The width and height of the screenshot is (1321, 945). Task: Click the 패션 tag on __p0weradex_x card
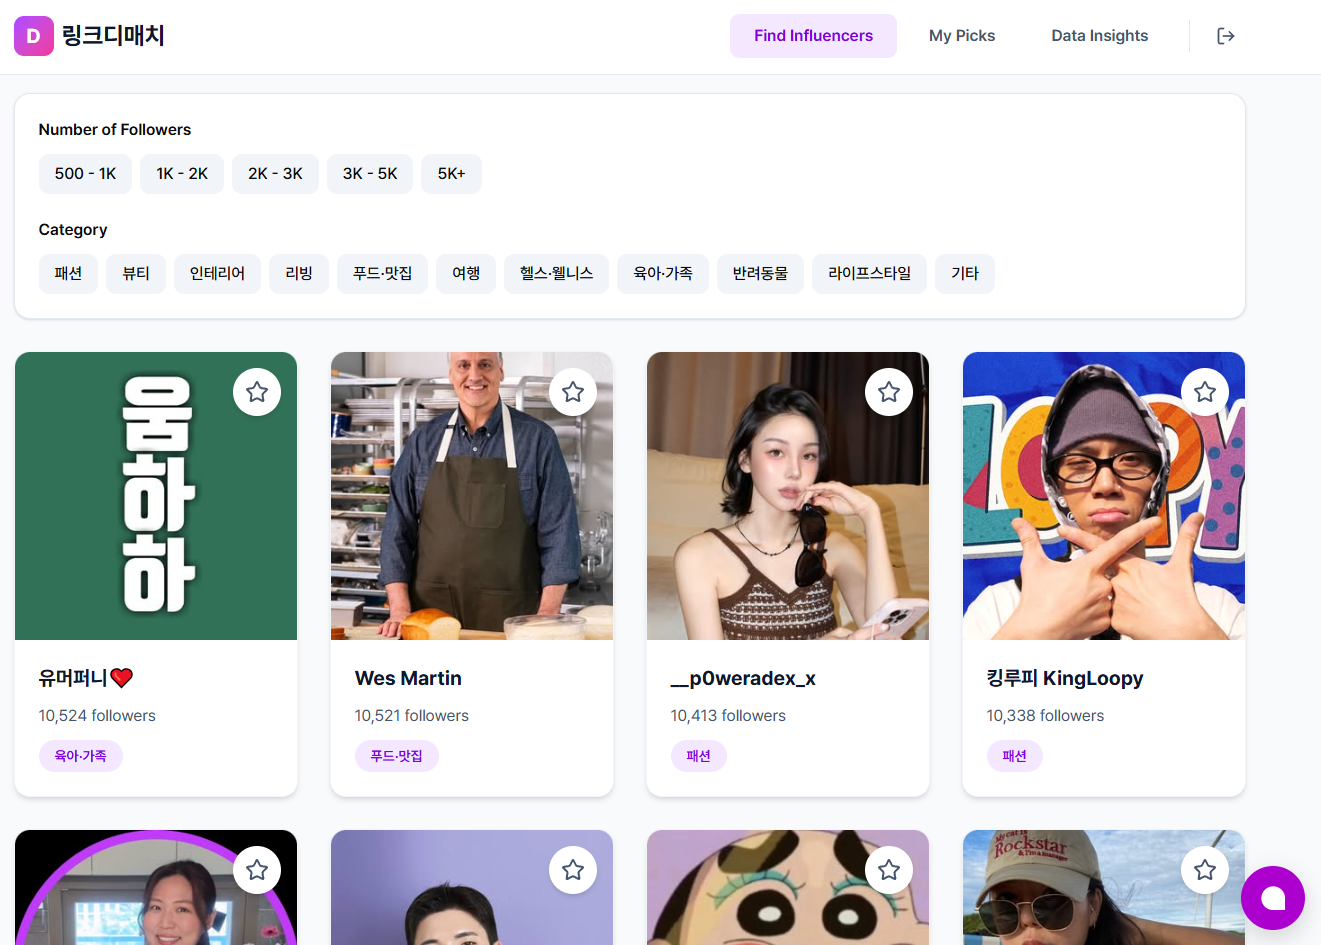(x=699, y=756)
